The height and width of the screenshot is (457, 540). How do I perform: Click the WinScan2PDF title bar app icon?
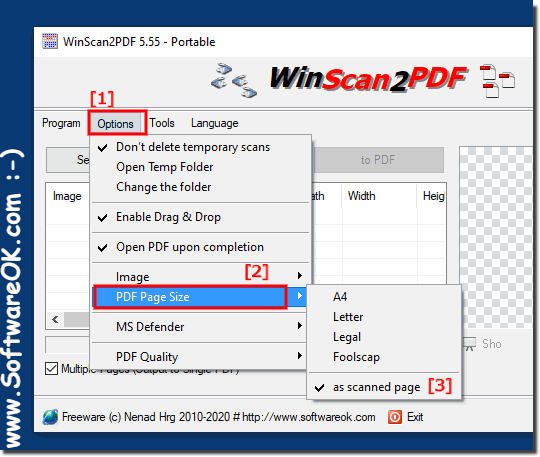(x=50, y=41)
